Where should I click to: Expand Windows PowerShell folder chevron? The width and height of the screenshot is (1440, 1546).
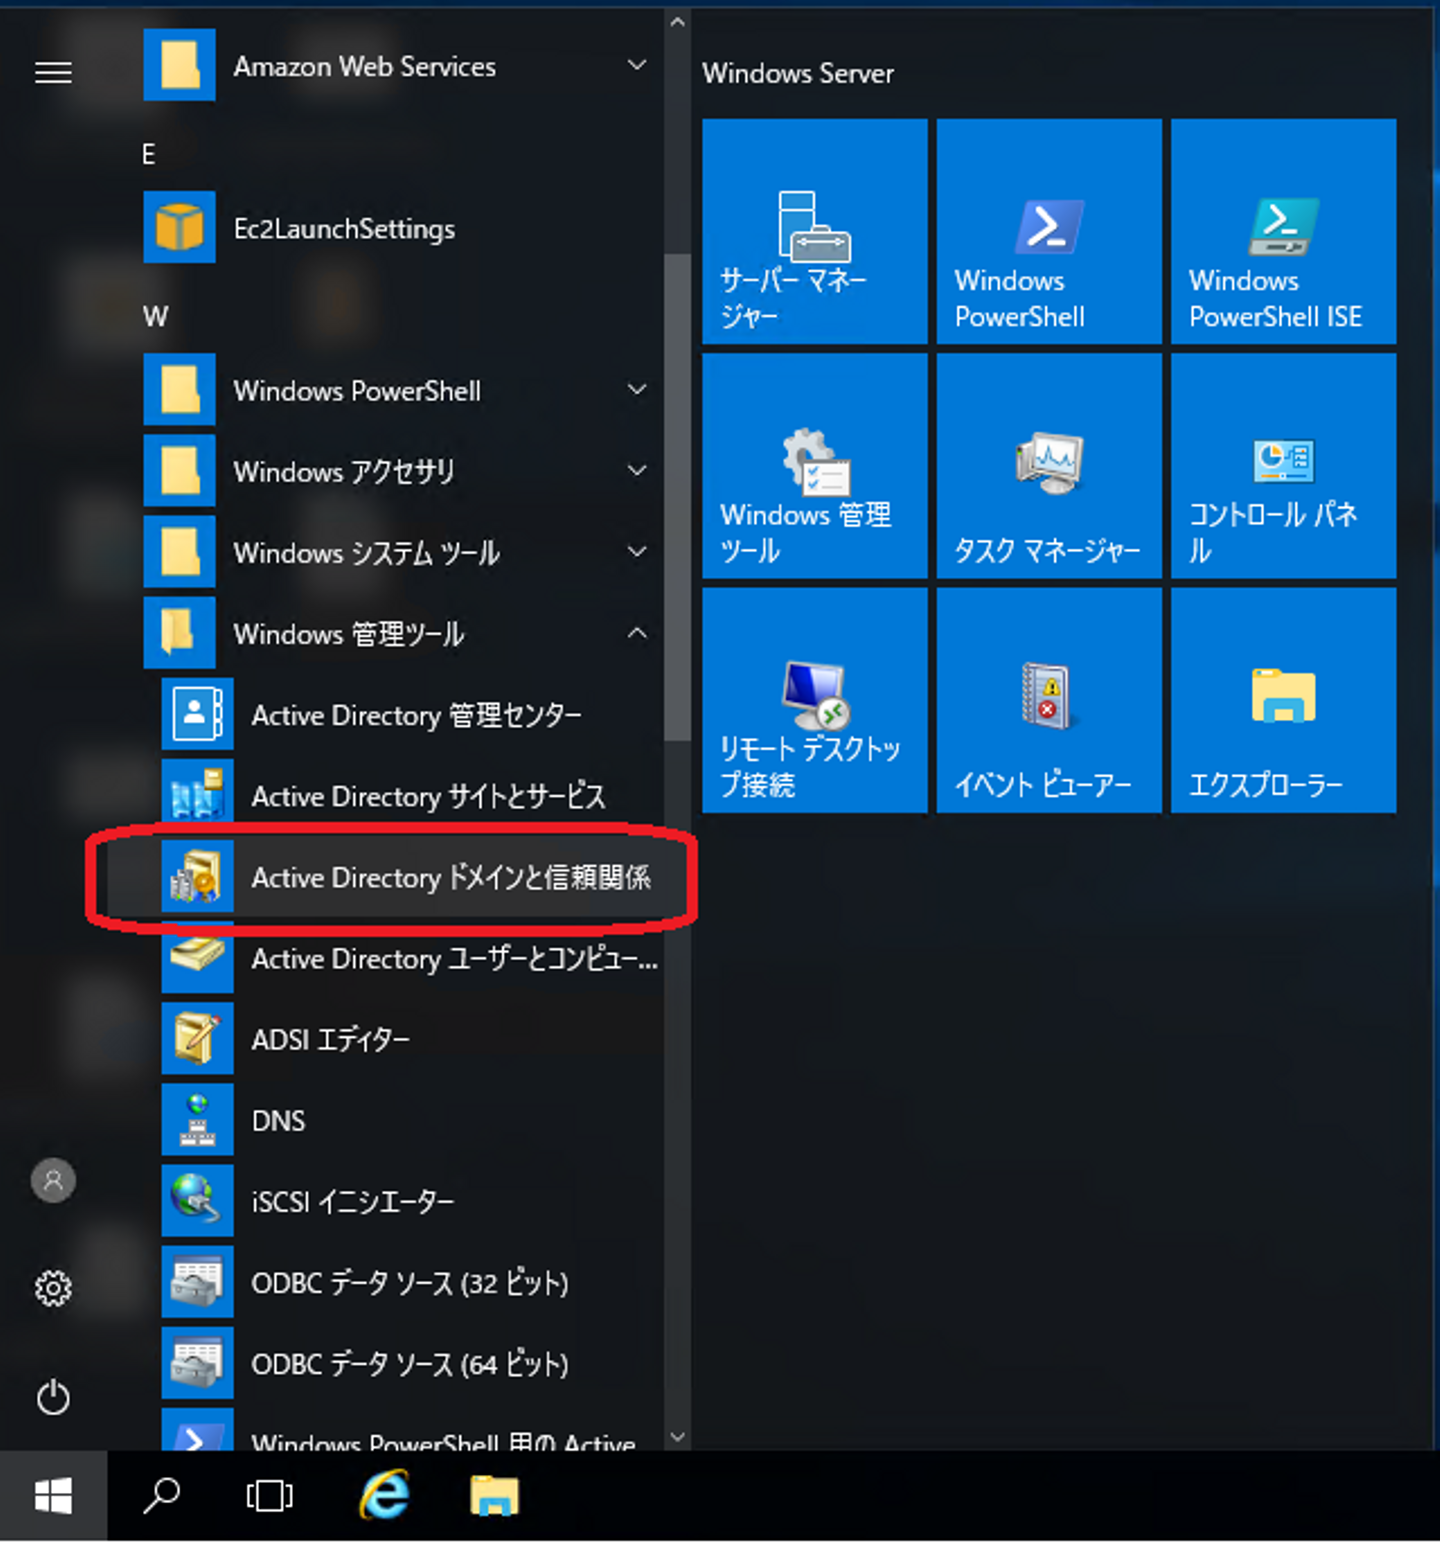point(637,389)
